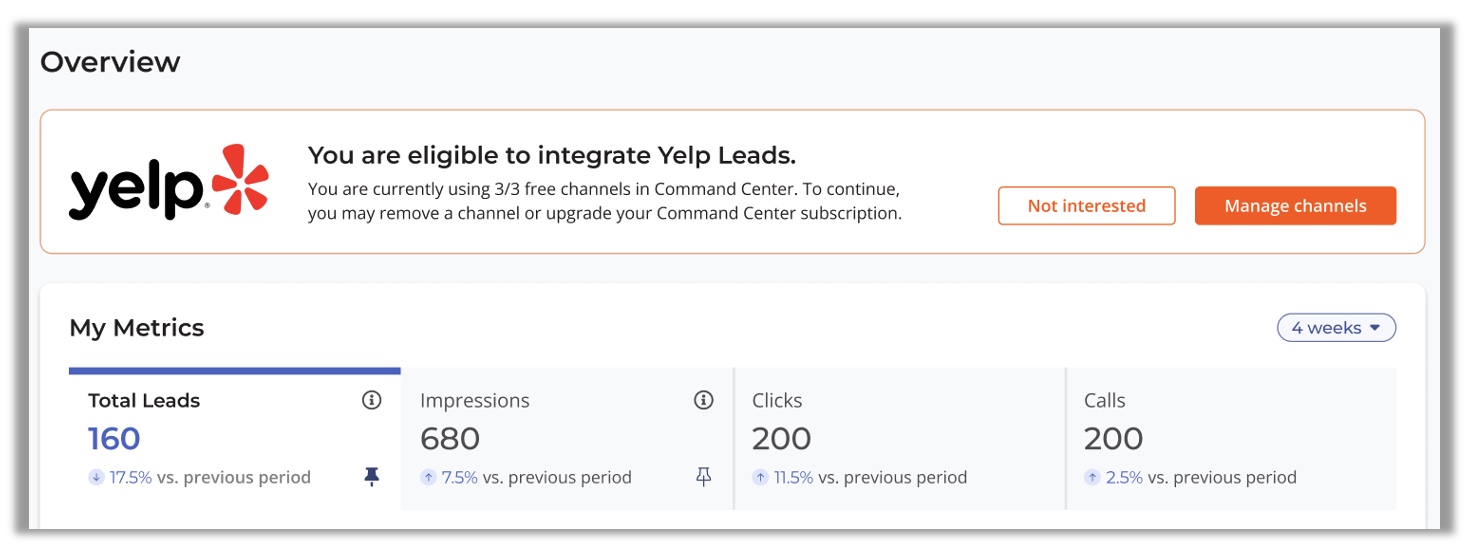Click the Yelp logo in the banner

[169, 182]
